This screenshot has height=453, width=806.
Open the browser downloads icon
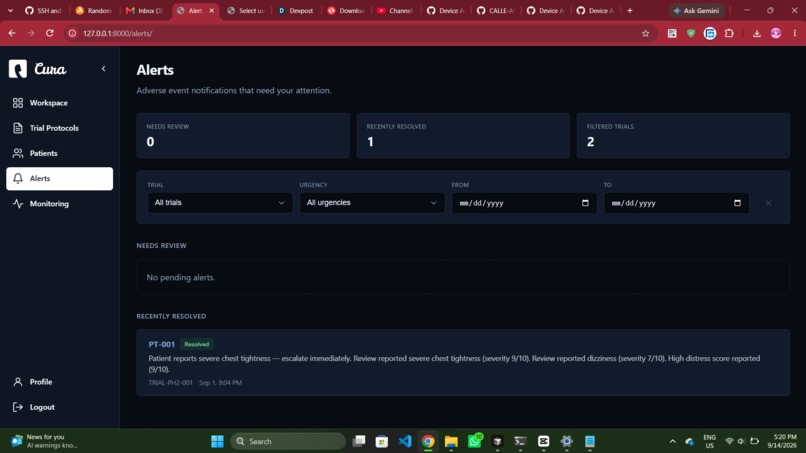click(x=757, y=33)
